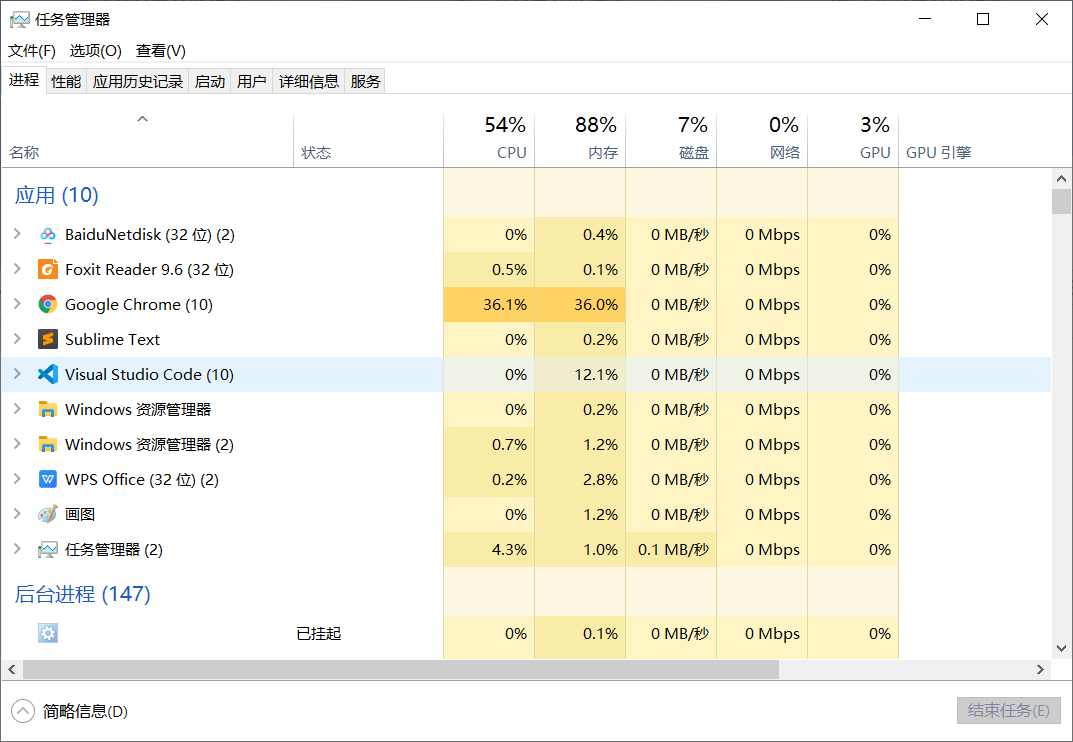Image resolution: width=1073 pixels, height=742 pixels.
Task: Expand Windows 资源管理器 (2) entry
Action: (17, 444)
